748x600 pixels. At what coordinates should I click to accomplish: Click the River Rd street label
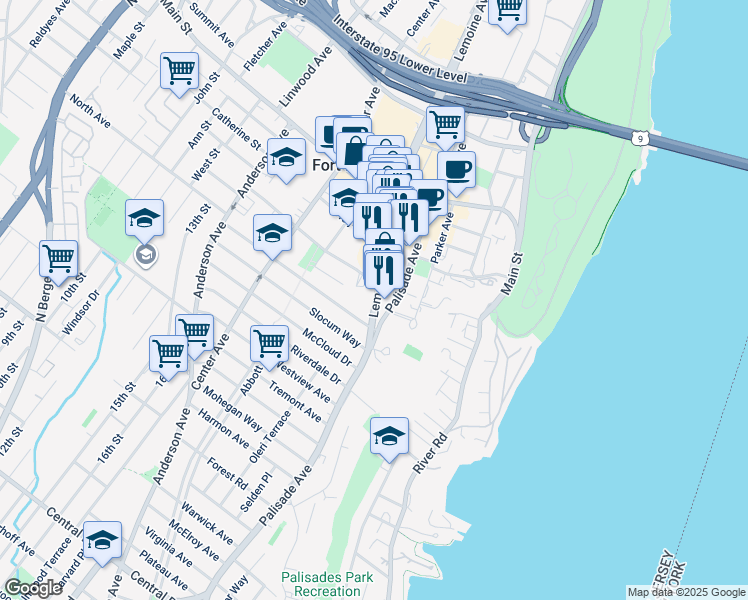pos(430,453)
